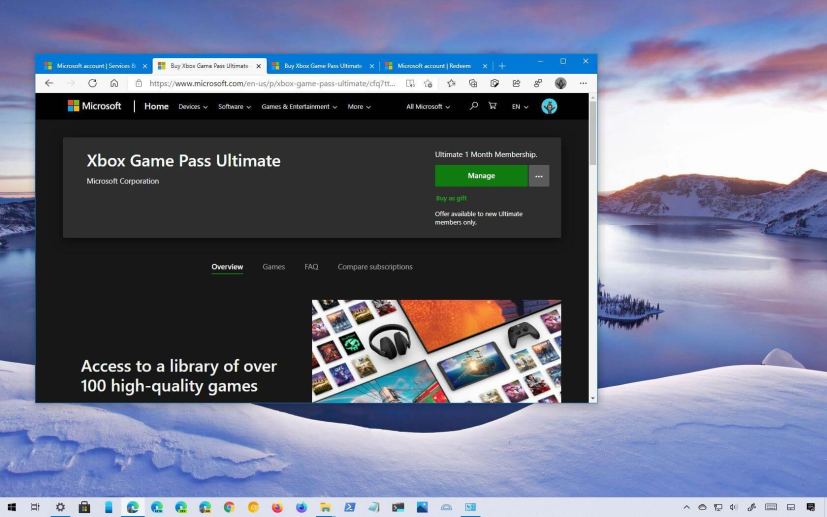The width and height of the screenshot is (827, 517).
Task: Open the Microsoft account avatar on page
Action: pos(549,106)
